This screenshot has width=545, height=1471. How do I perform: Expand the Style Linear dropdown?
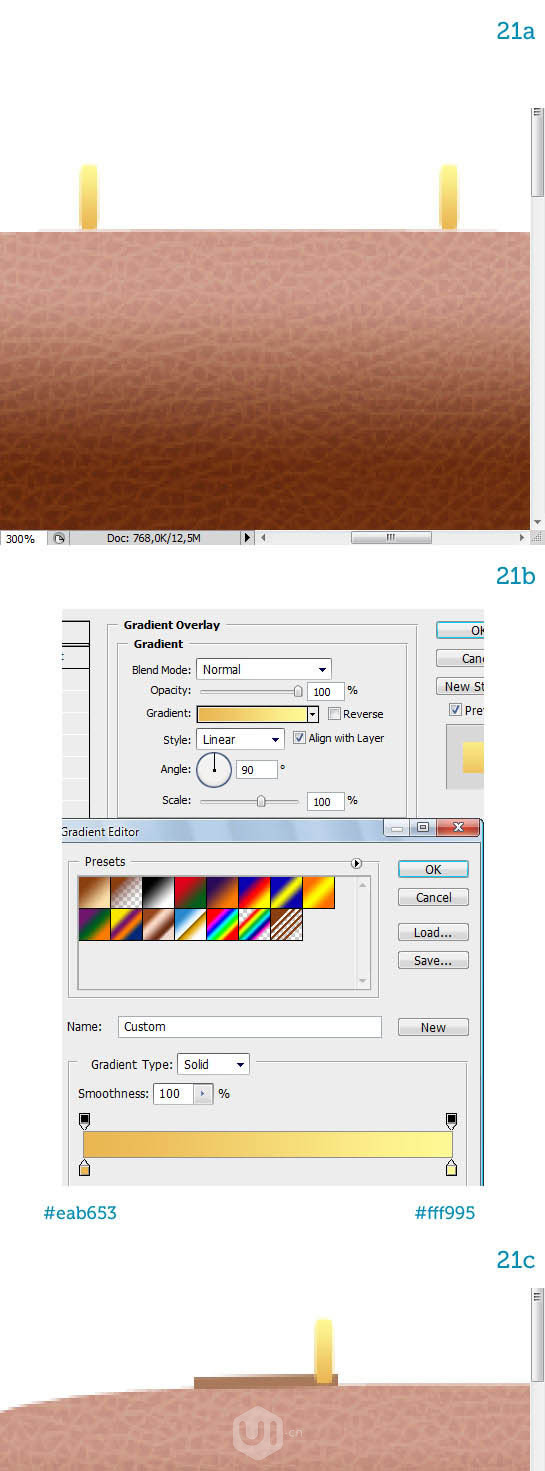[240, 739]
